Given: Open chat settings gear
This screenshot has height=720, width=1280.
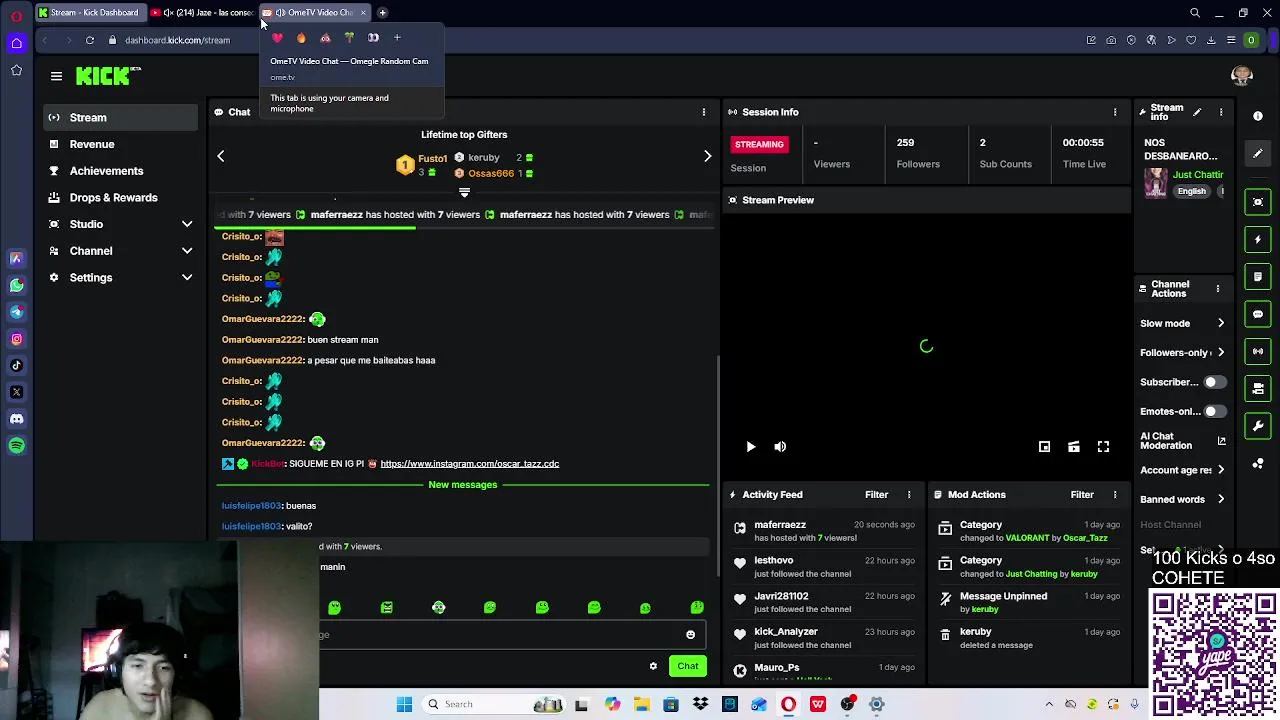Looking at the screenshot, I should pyautogui.click(x=653, y=666).
